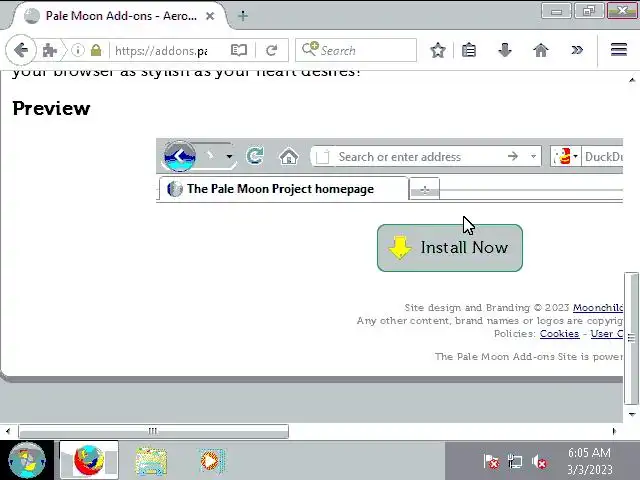Click the address bar URL field
Screen dimensions: 640x480
[161, 51]
